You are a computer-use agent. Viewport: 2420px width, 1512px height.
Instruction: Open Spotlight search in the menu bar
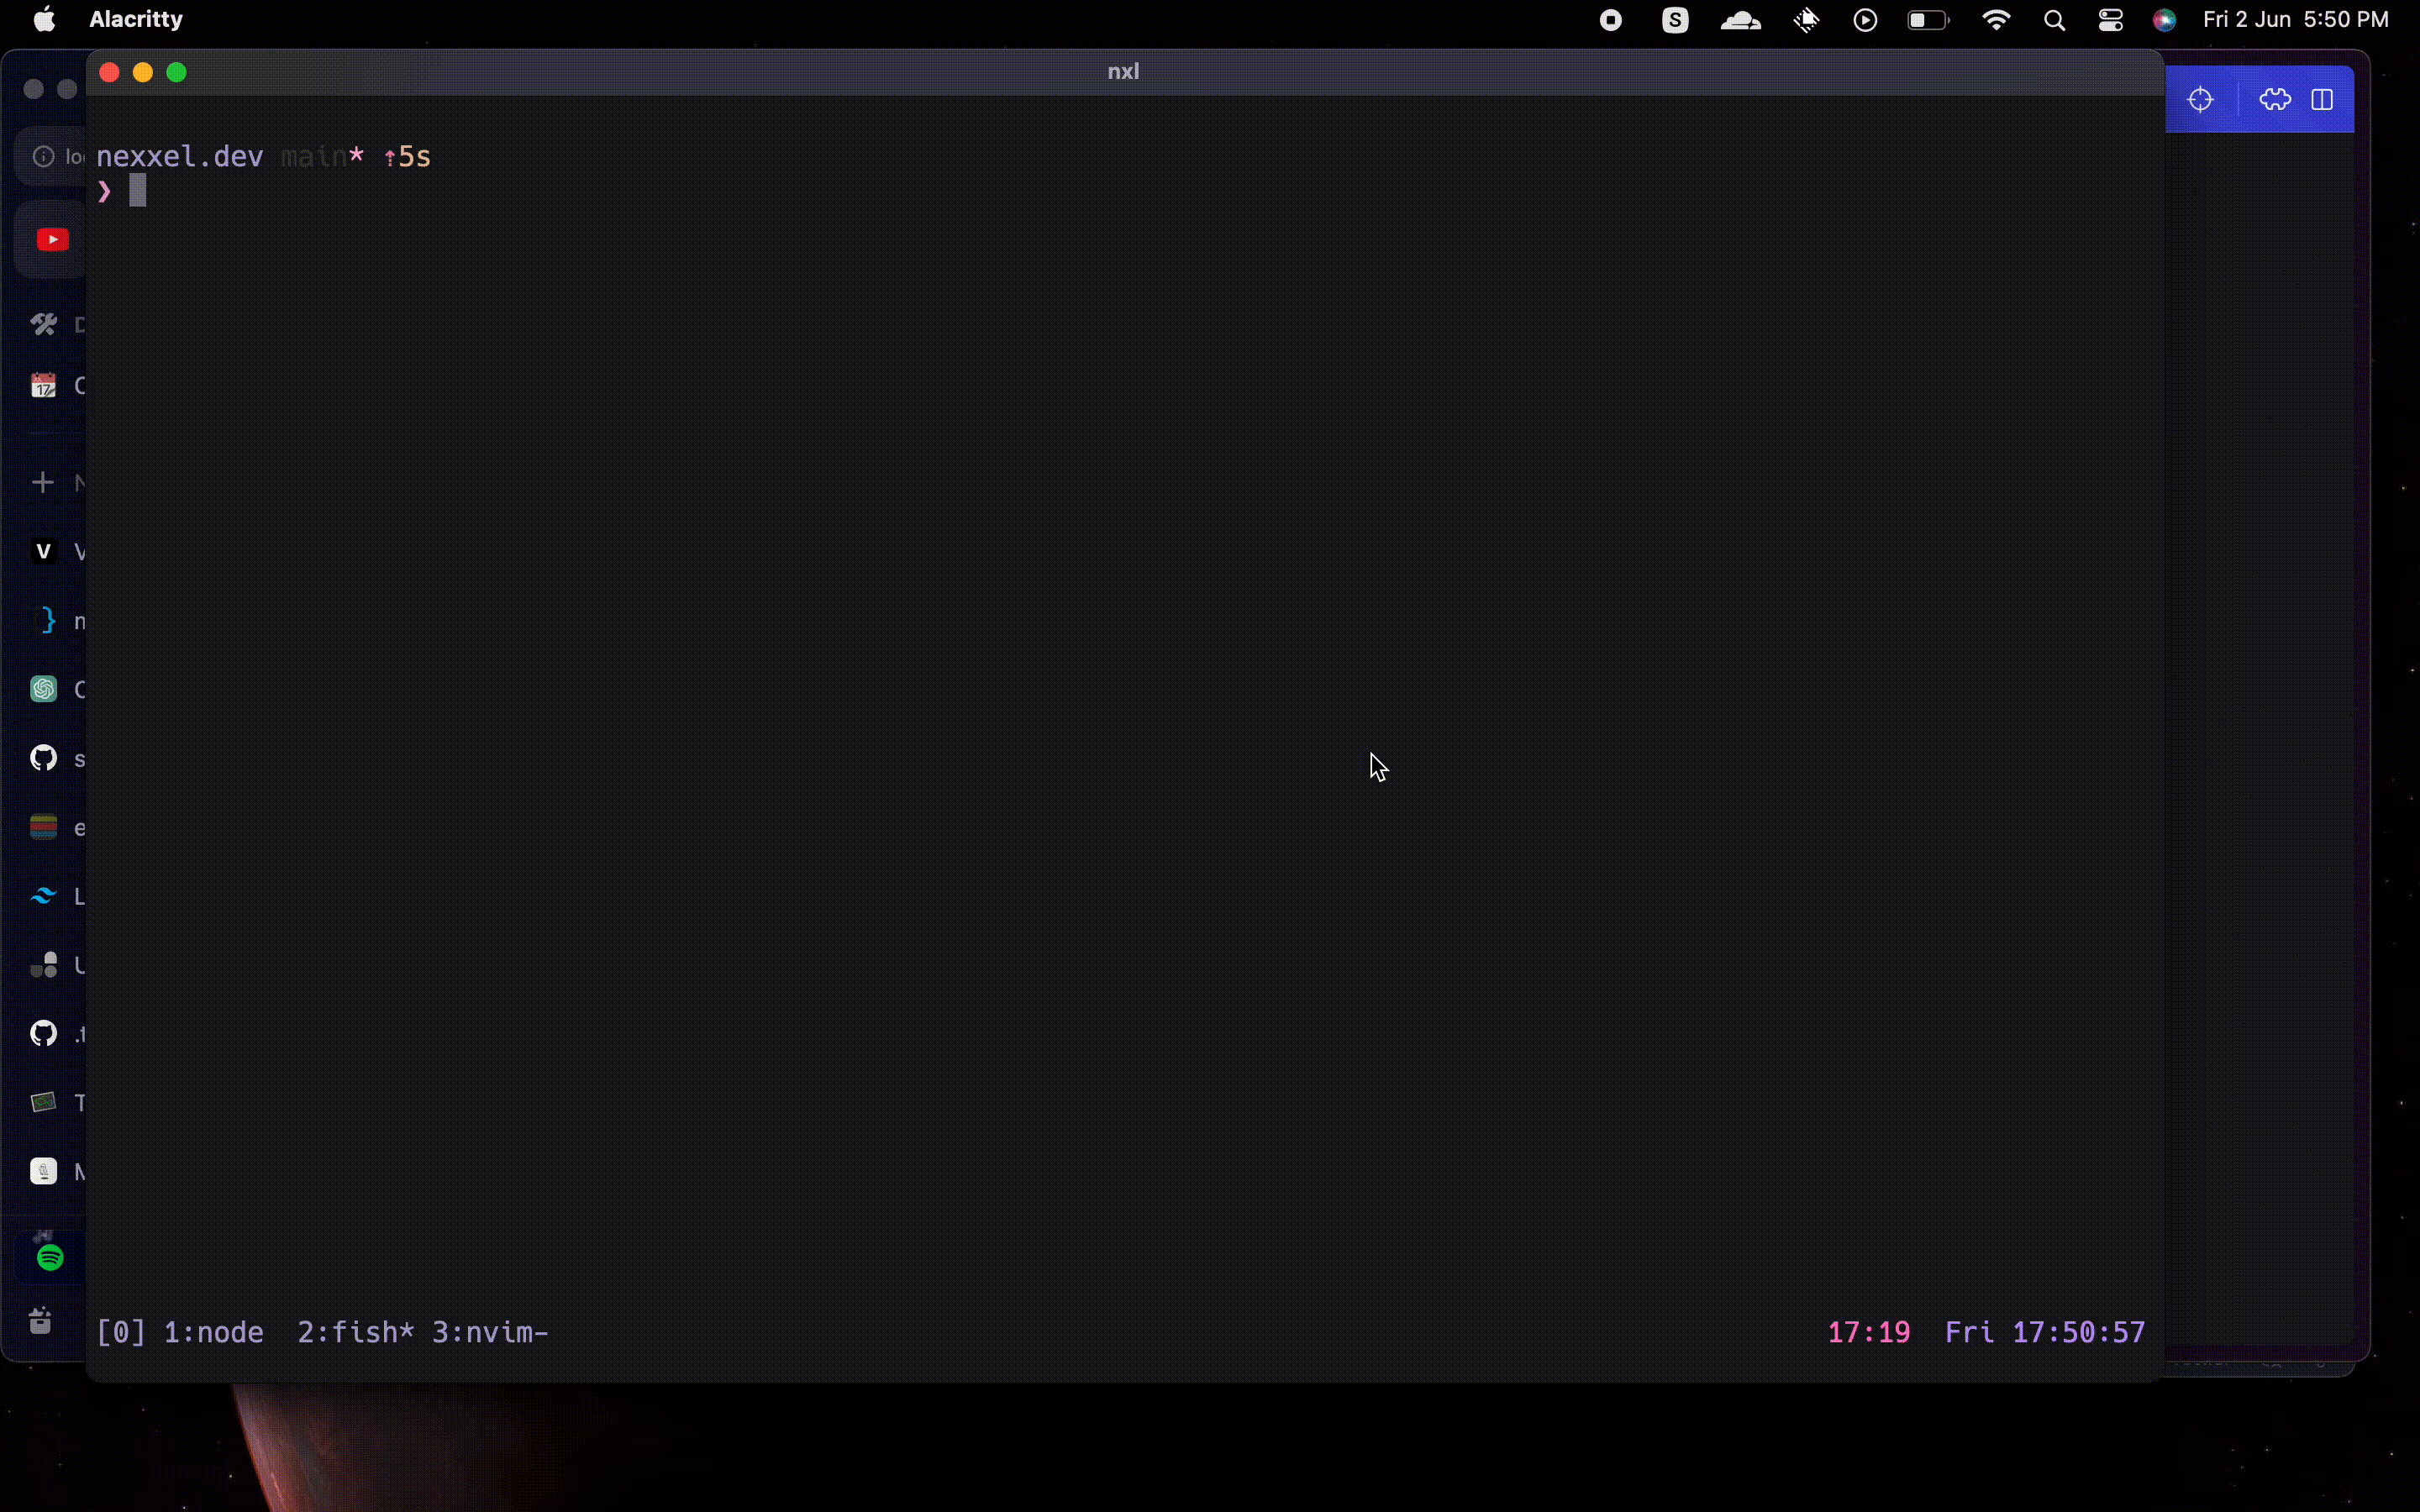coord(2054,19)
